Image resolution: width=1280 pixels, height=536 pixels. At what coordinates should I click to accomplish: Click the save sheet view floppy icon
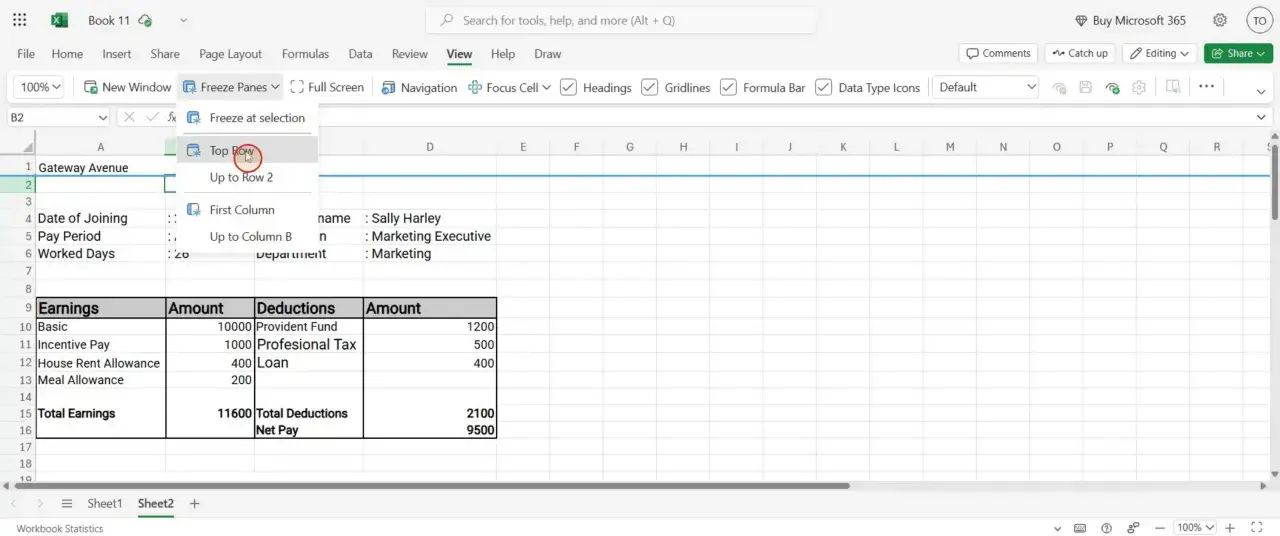tap(1086, 88)
